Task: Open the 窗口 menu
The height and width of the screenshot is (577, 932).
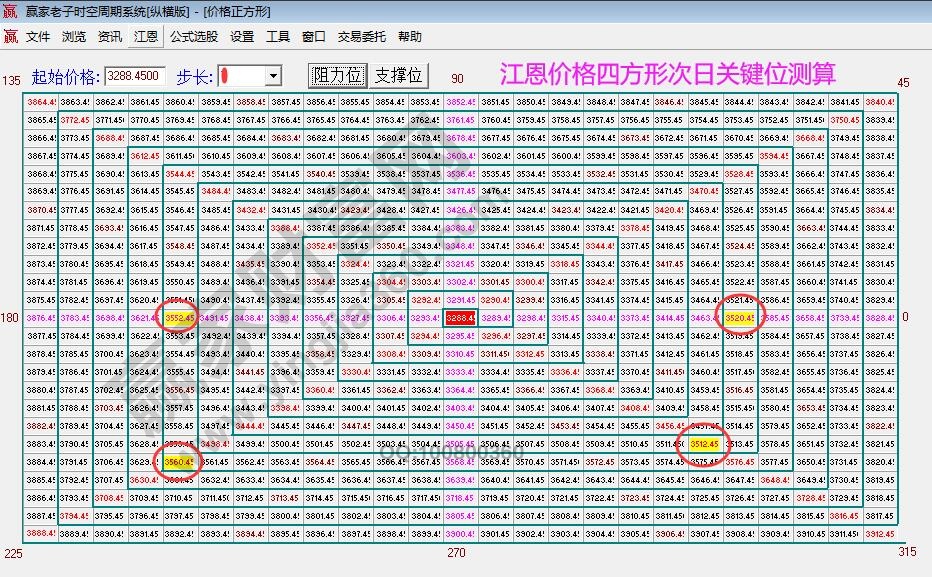Action: pyautogui.click(x=312, y=36)
